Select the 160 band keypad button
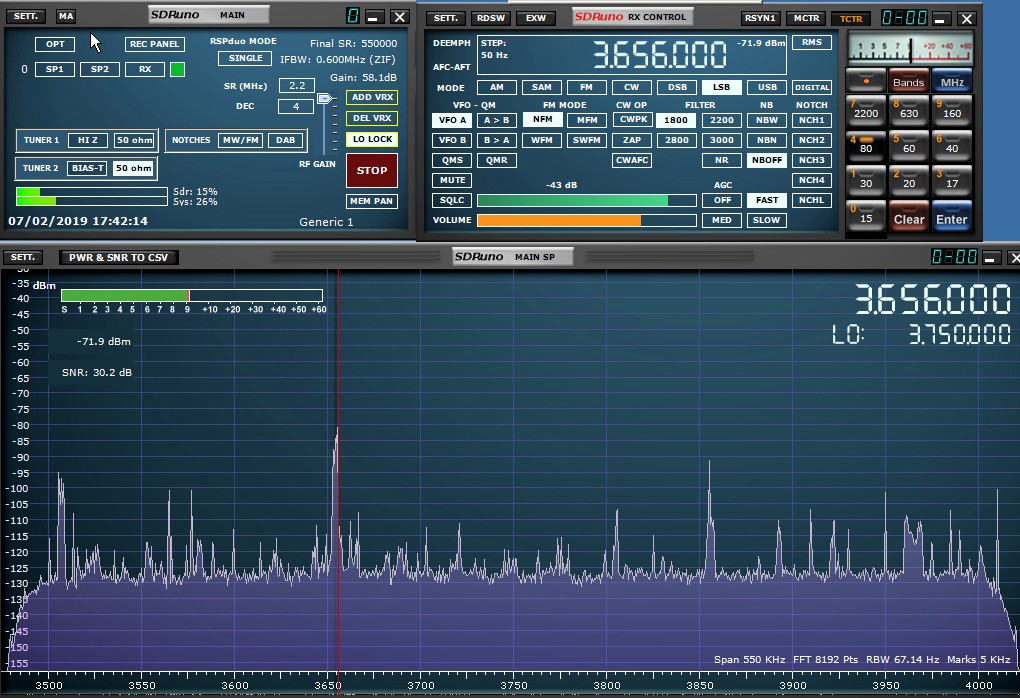This screenshot has height=698, width=1020. [952, 109]
